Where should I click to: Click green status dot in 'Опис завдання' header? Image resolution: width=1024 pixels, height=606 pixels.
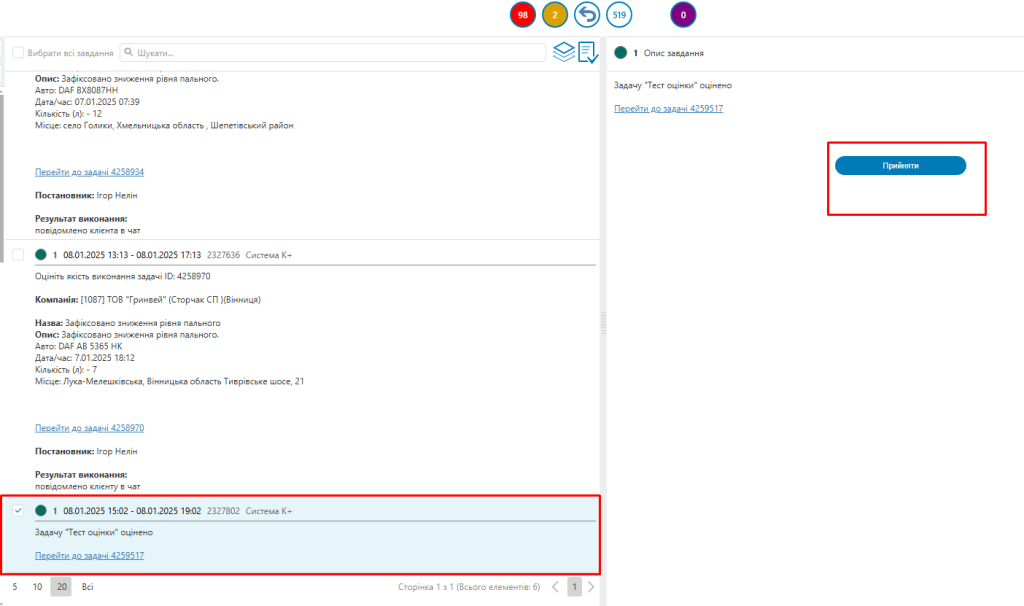click(x=620, y=53)
